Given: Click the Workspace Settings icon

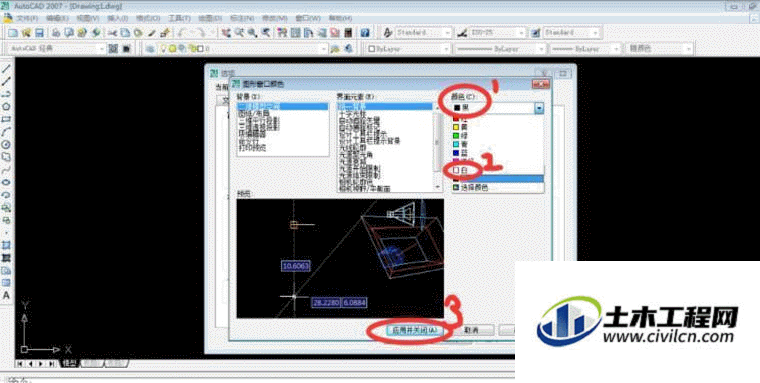Looking at the screenshot, I should pos(113,48).
